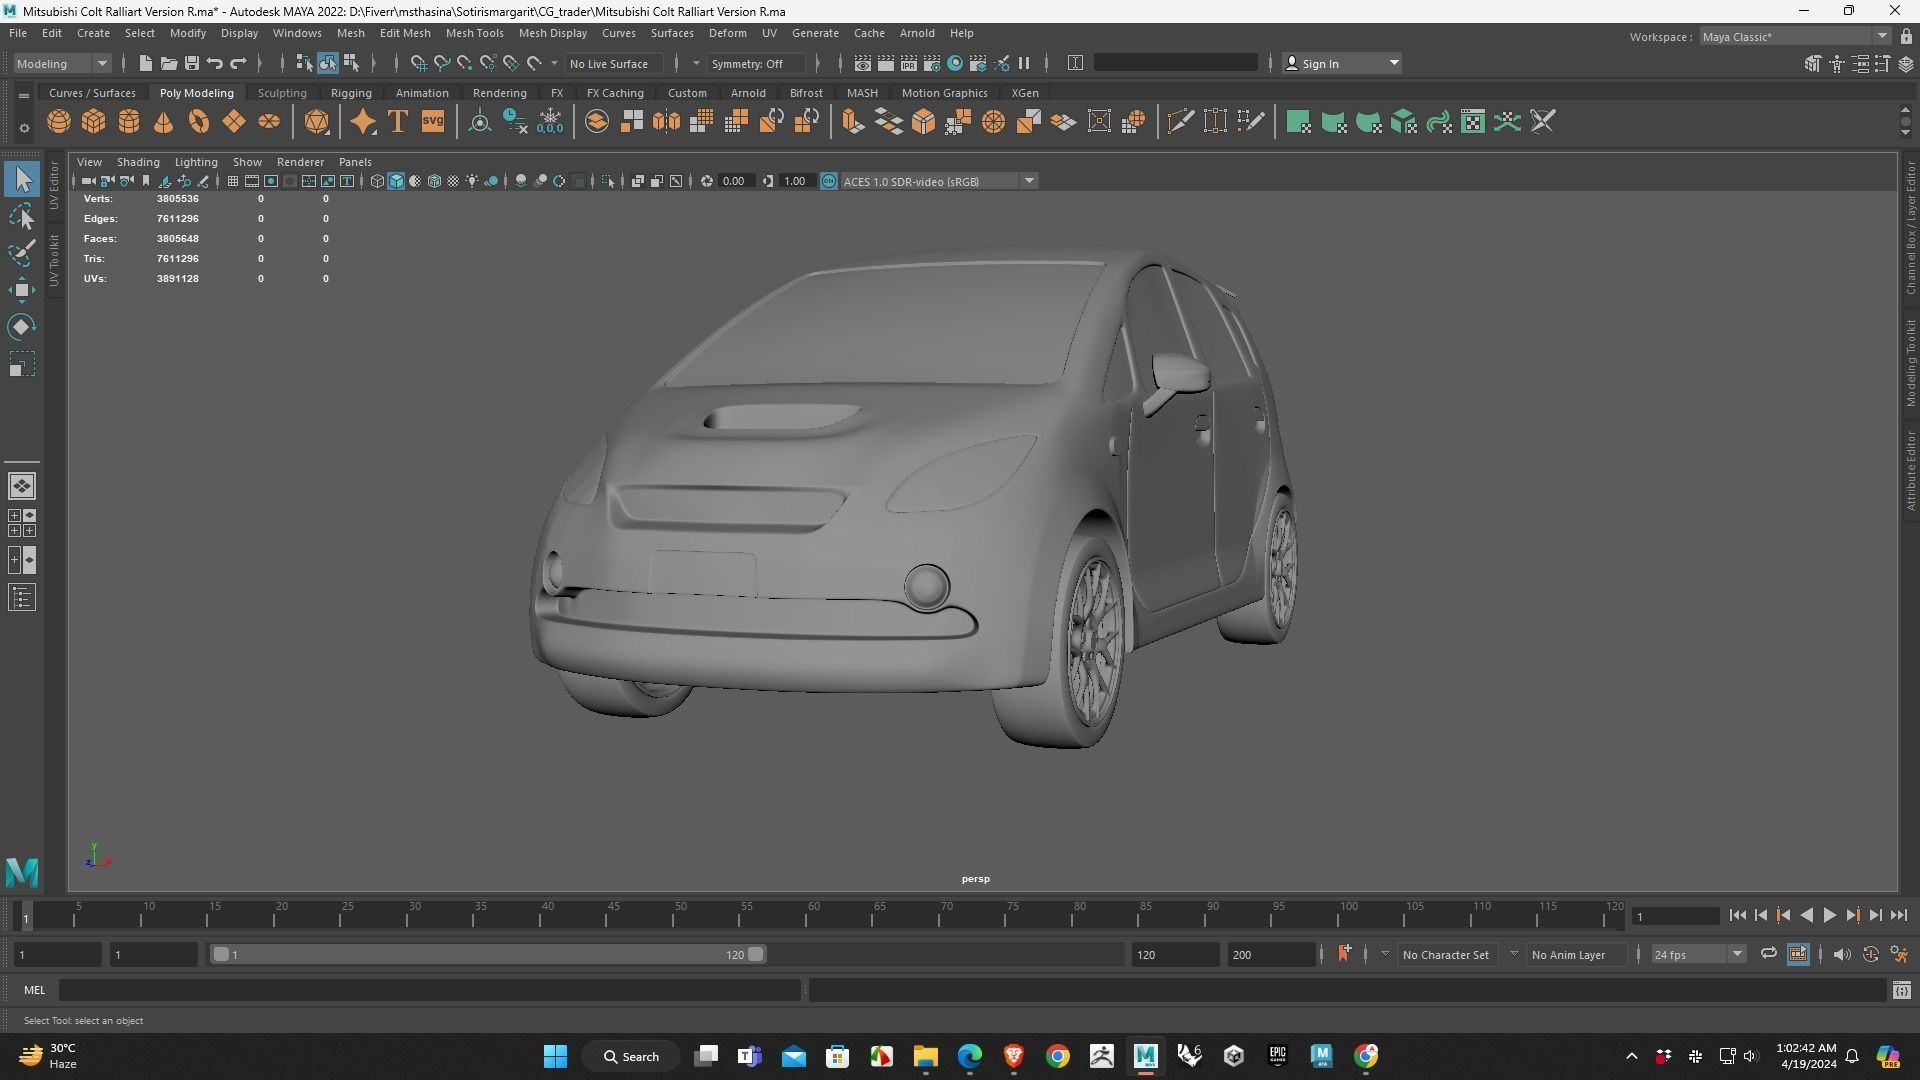Open the UV Editor checker shelf icon
The image size is (1920, 1080).
point(1473,122)
